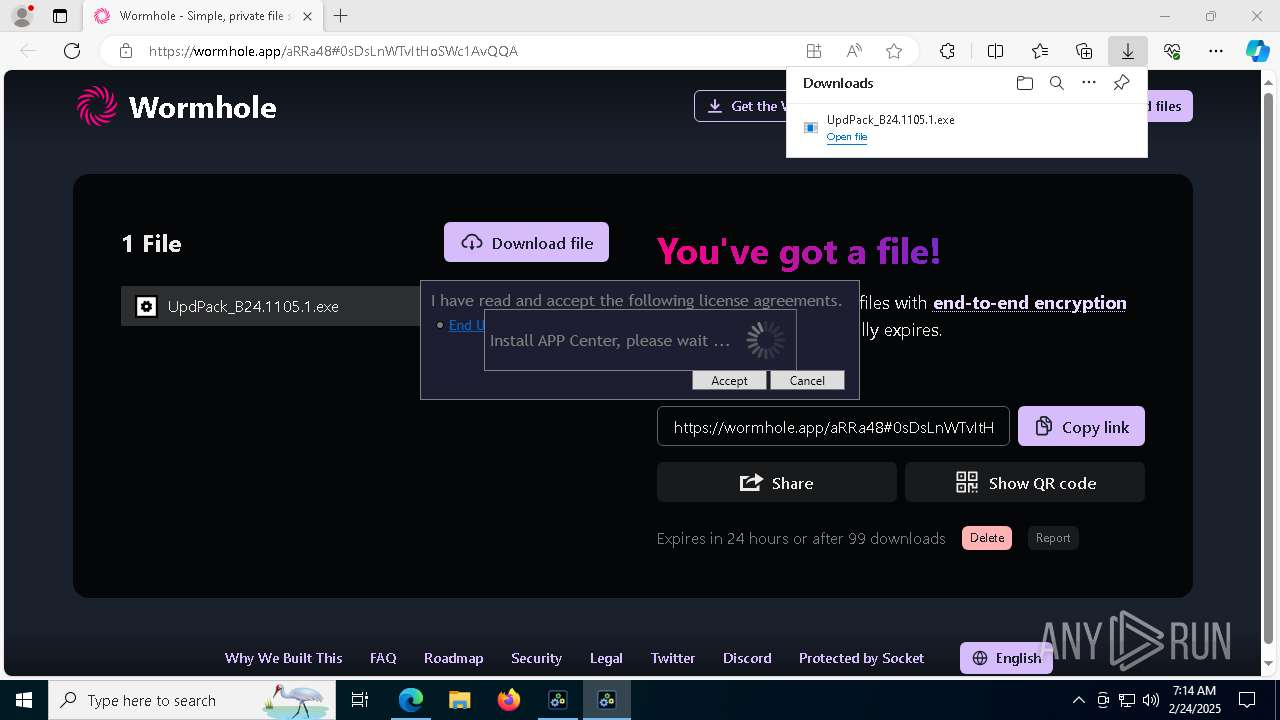This screenshot has height=720, width=1280.
Task: Open the Favorites list icon
Action: 1040,51
